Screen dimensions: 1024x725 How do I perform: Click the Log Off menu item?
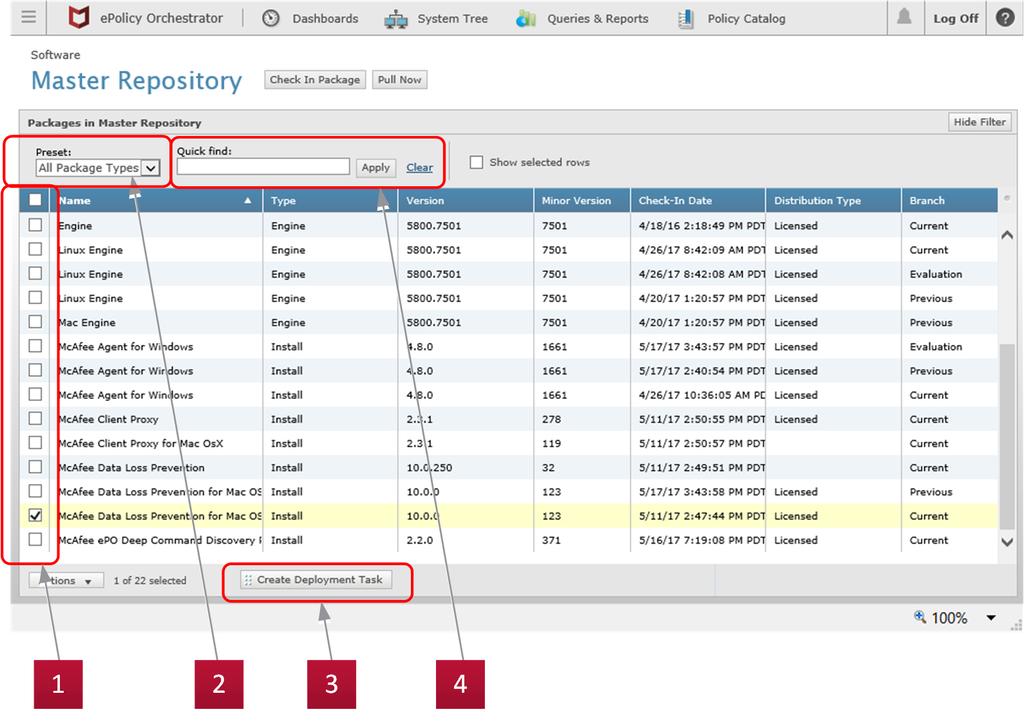click(955, 18)
